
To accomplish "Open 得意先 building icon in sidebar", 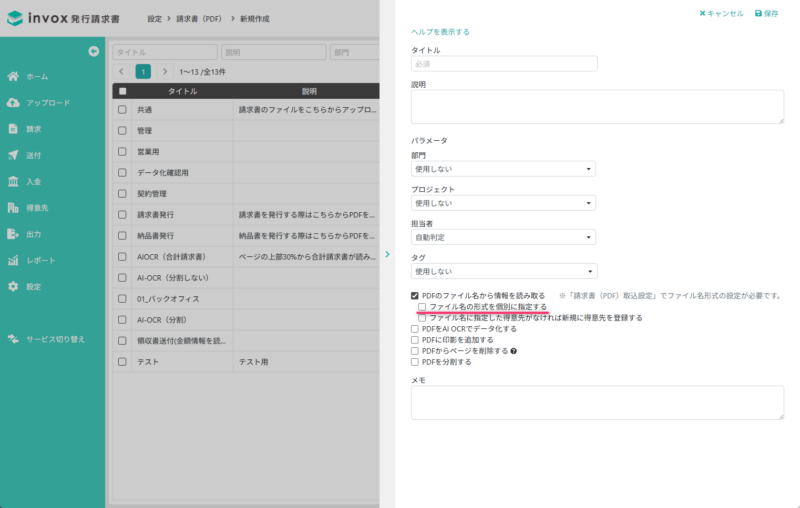I will [13, 208].
